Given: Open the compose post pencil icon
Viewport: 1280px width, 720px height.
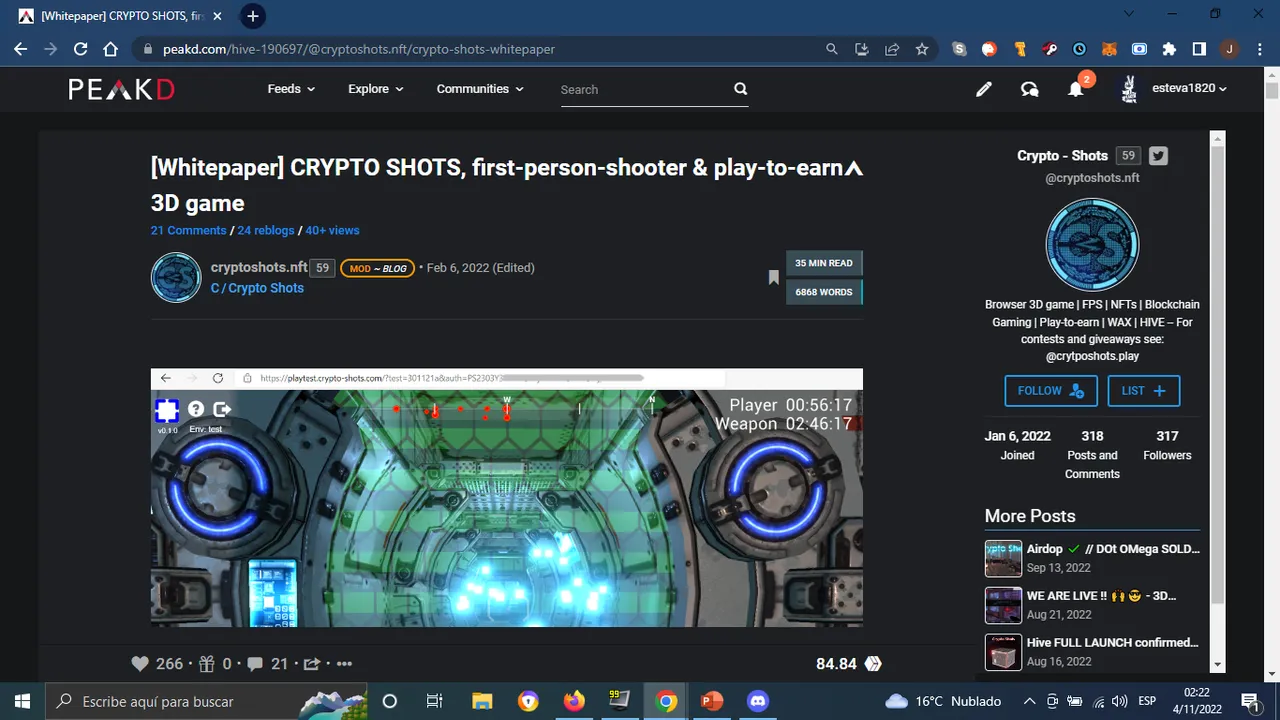Looking at the screenshot, I should tap(984, 89).
